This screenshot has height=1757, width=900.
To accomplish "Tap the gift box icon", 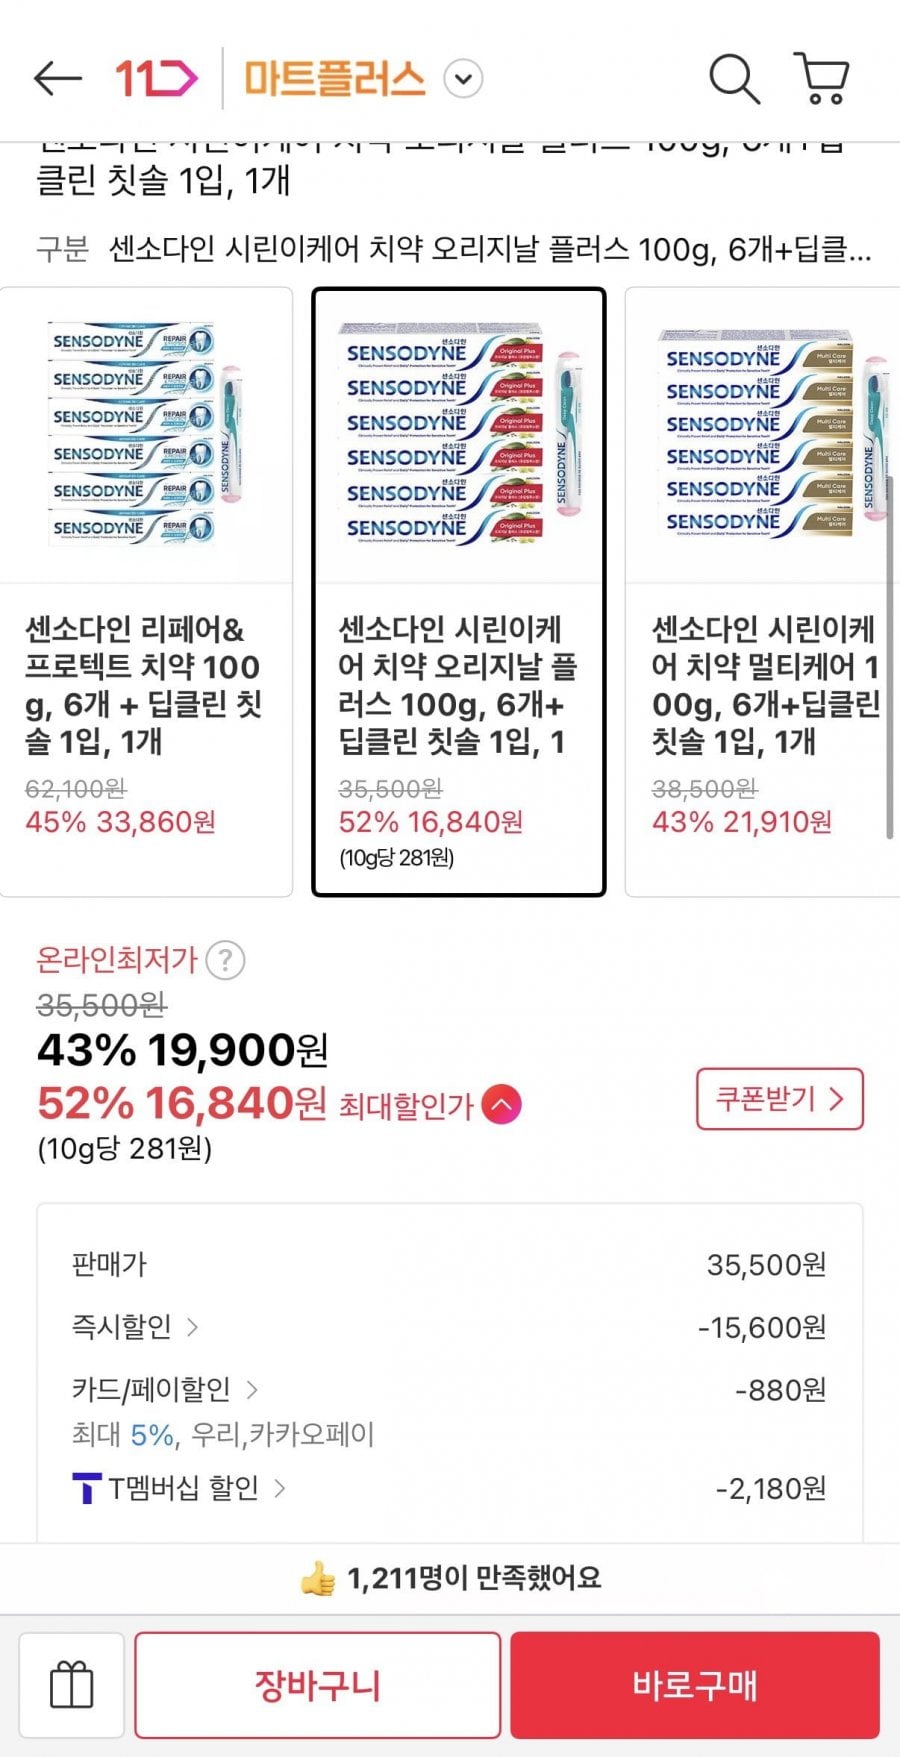I will (72, 1685).
